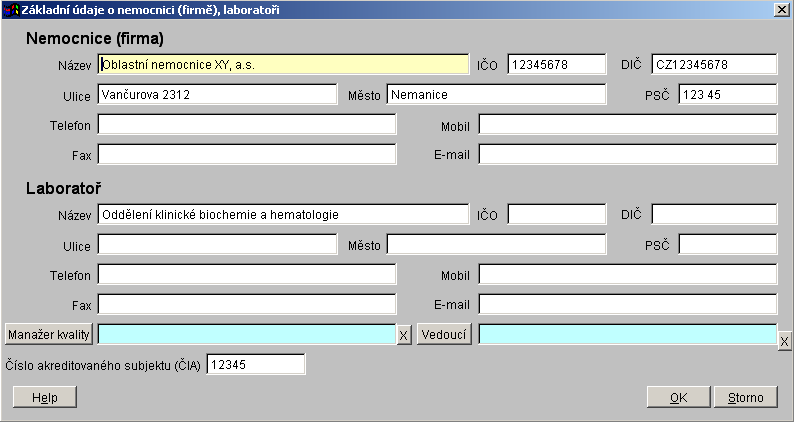
Task: Clear the Vedoucí field with X
Action: tap(784, 341)
